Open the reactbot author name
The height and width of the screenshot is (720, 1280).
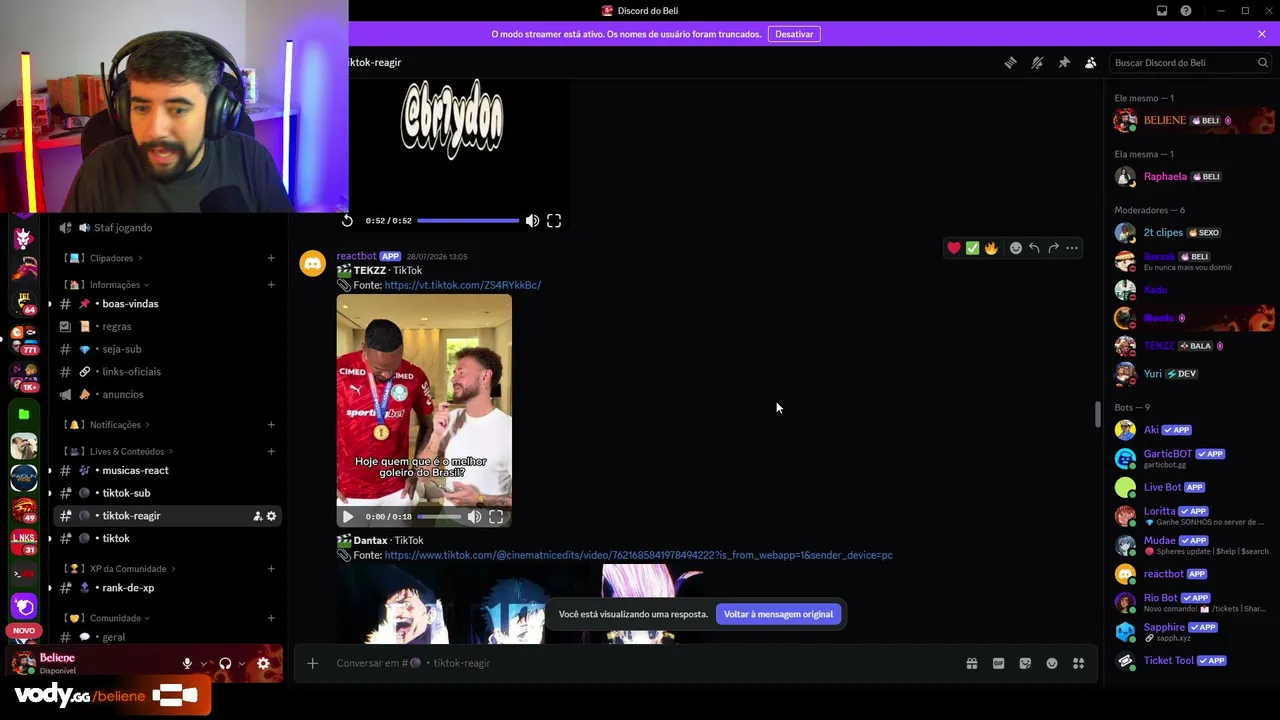[356, 256]
